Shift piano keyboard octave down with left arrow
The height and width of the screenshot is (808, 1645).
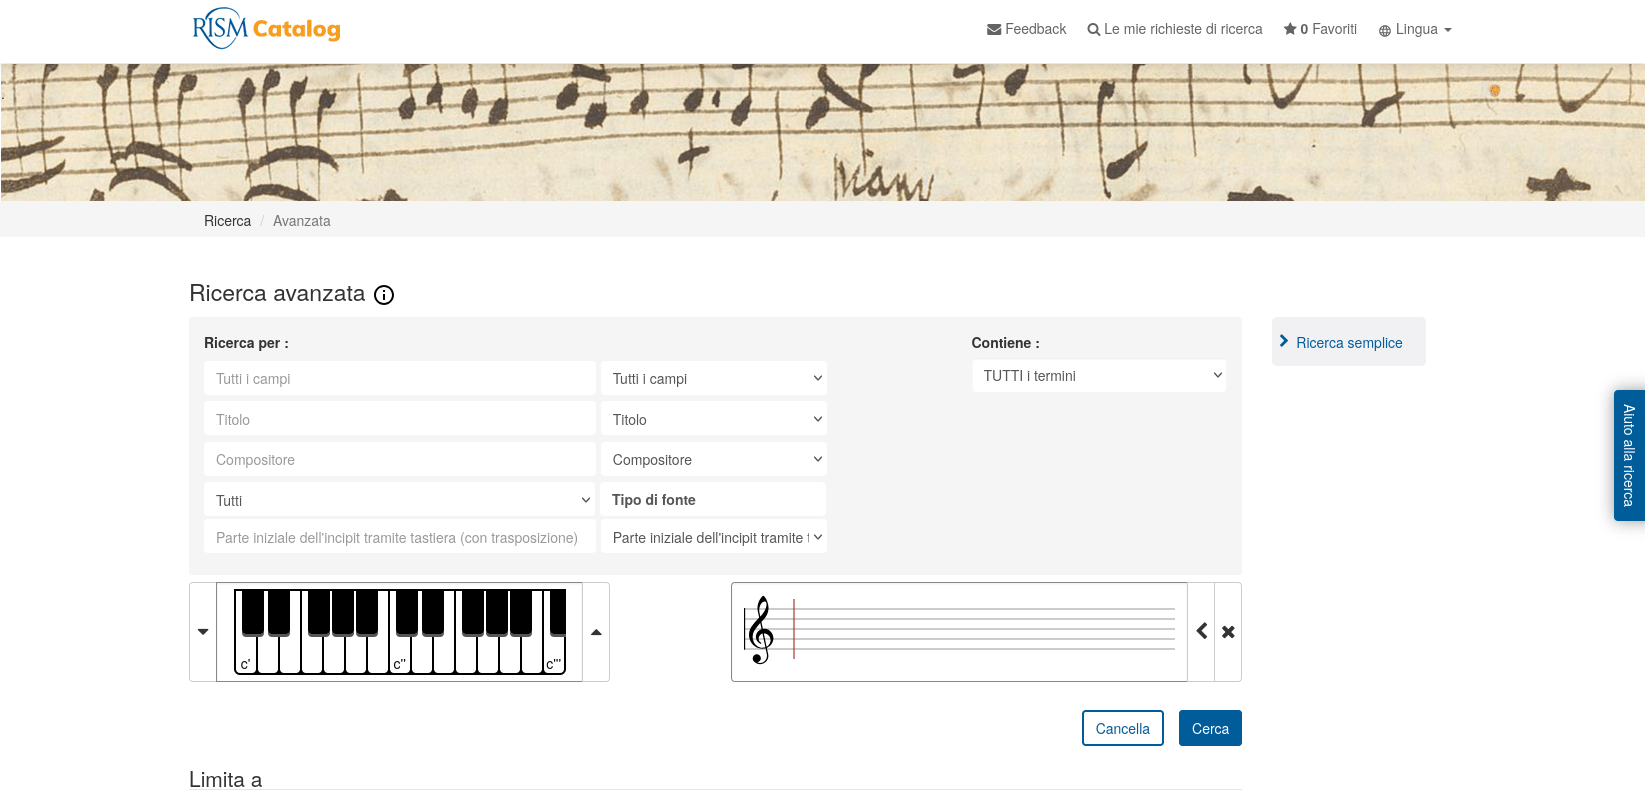point(203,632)
